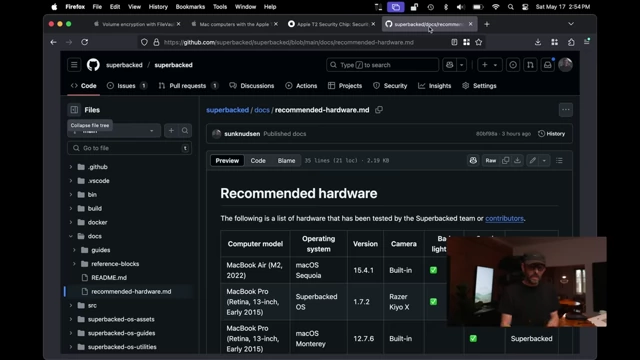Screen dimensions: 640x360
Task: Expand the guides folder
Action: pos(74,250)
